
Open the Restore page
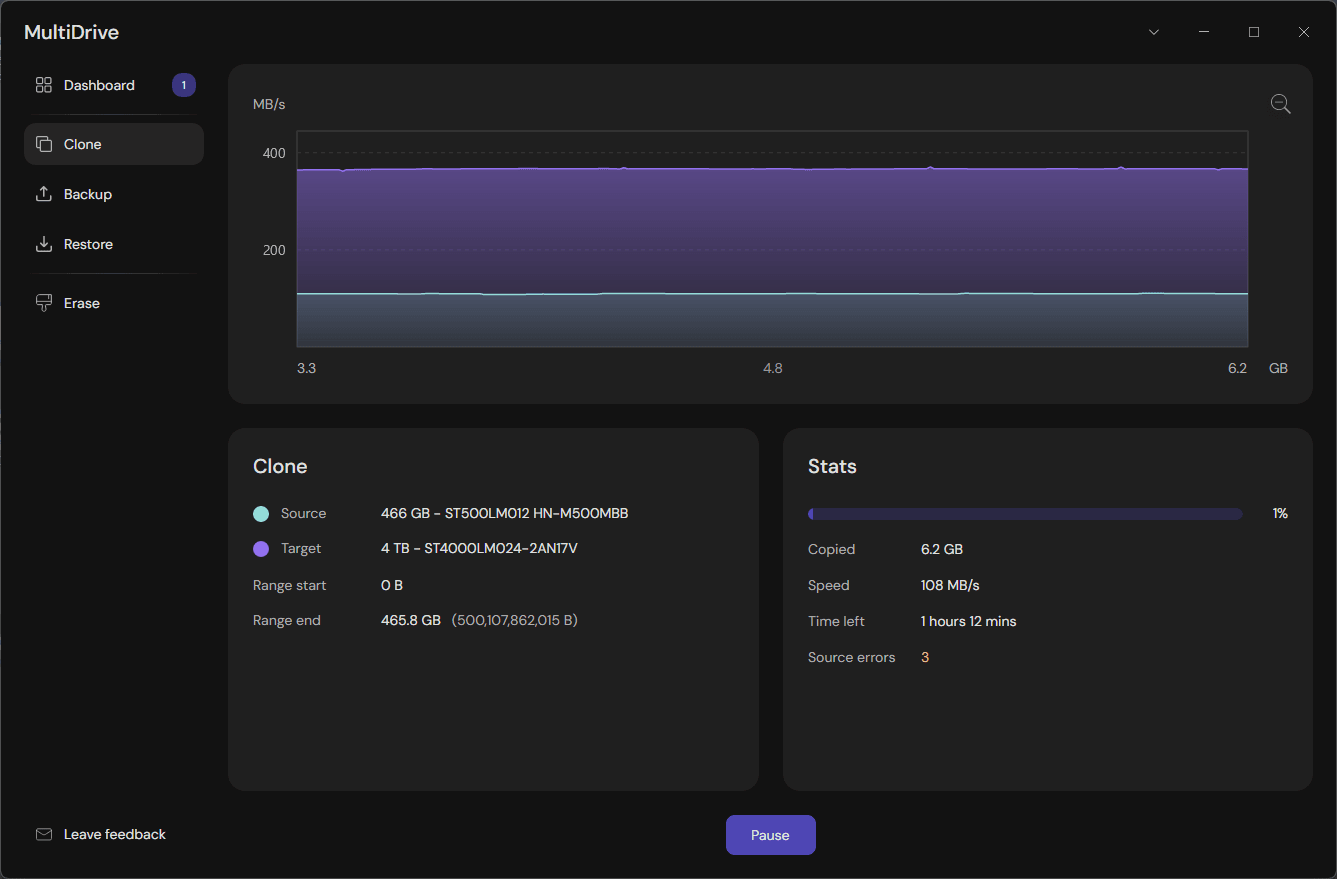[x=88, y=243]
